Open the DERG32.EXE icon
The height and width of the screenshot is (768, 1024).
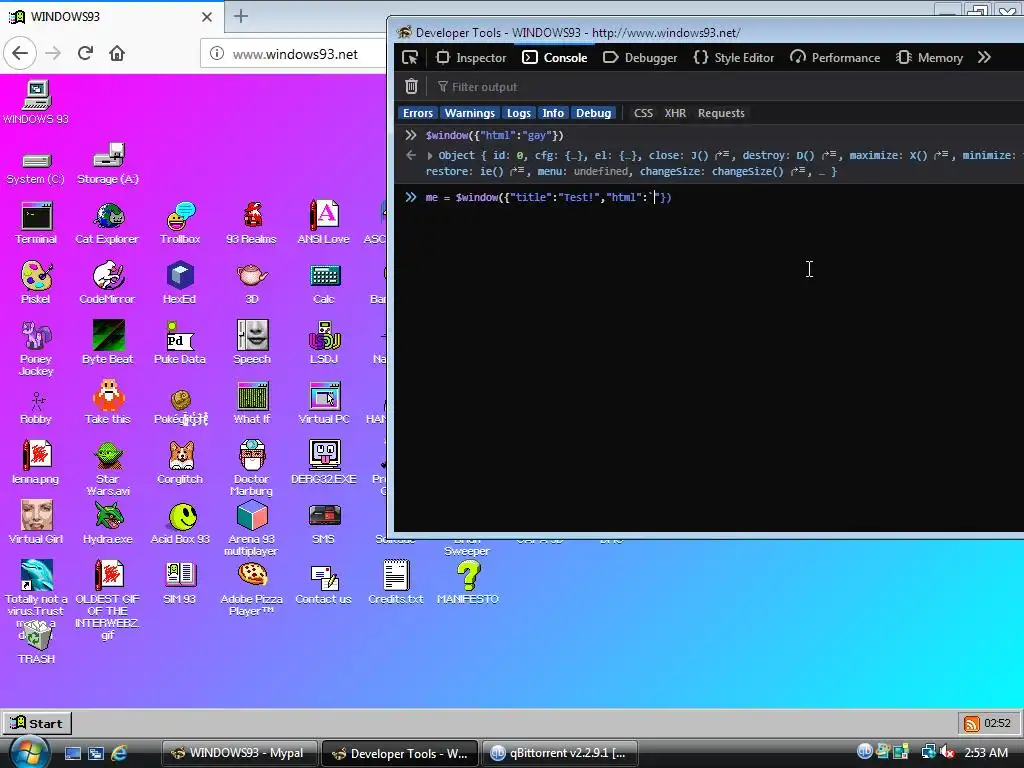324,462
